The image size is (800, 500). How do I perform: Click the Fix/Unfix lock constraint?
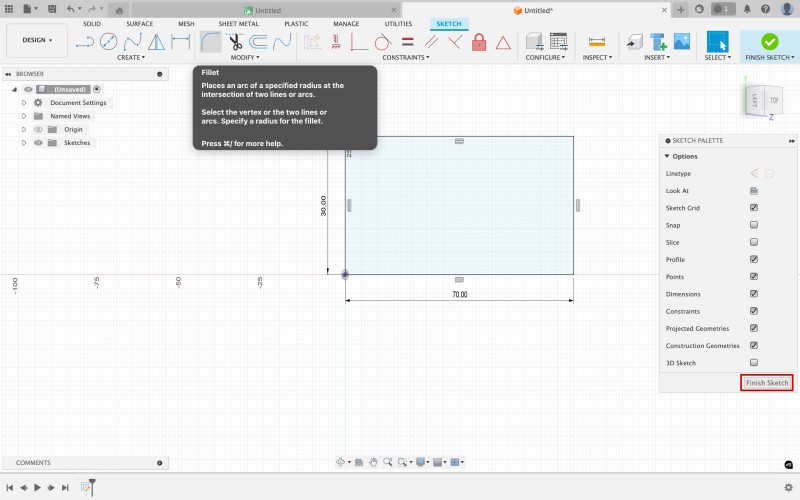pos(479,42)
